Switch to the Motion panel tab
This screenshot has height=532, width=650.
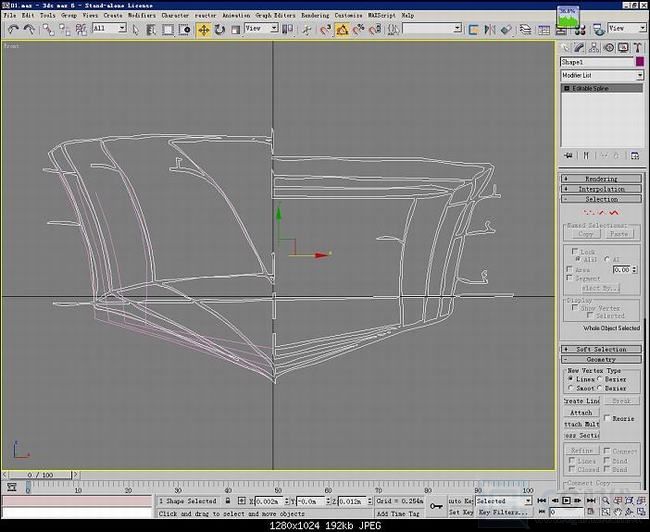pos(609,47)
